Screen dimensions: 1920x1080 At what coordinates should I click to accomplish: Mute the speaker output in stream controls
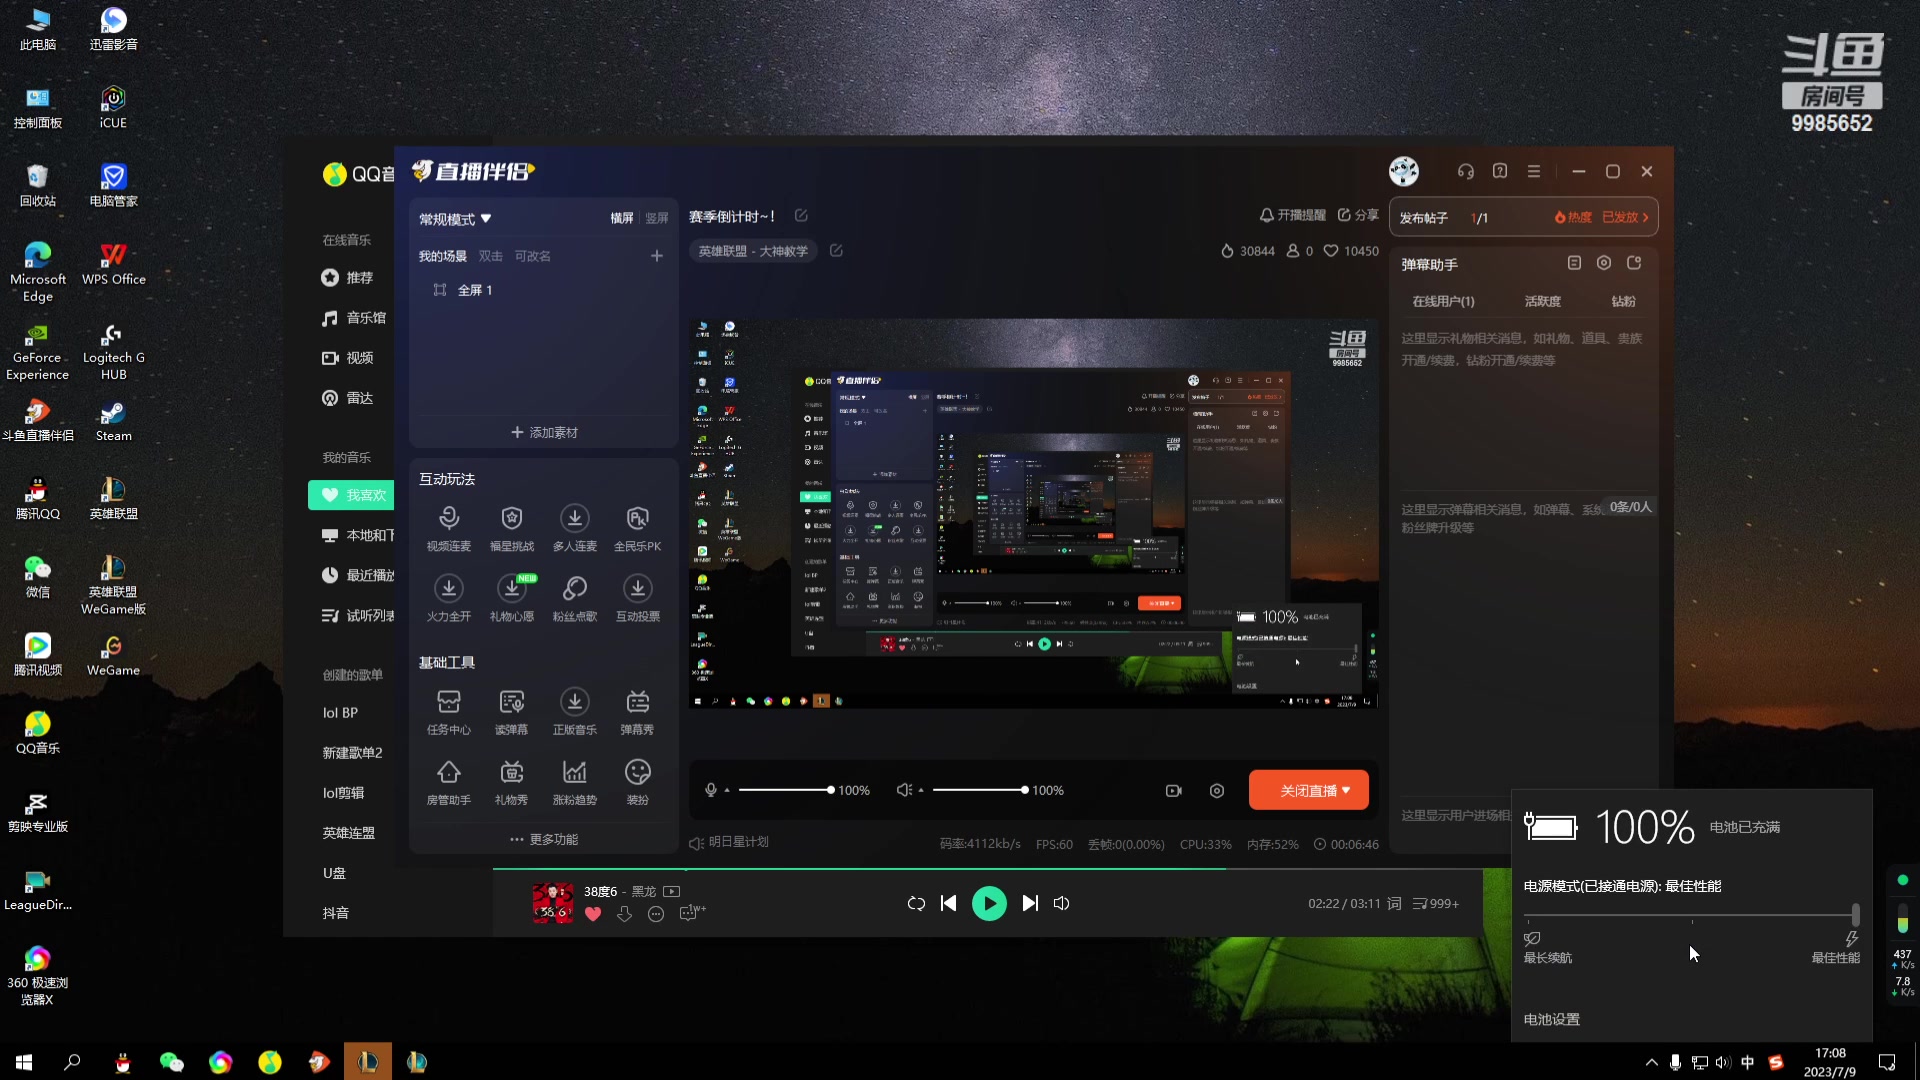click(904, 790)
